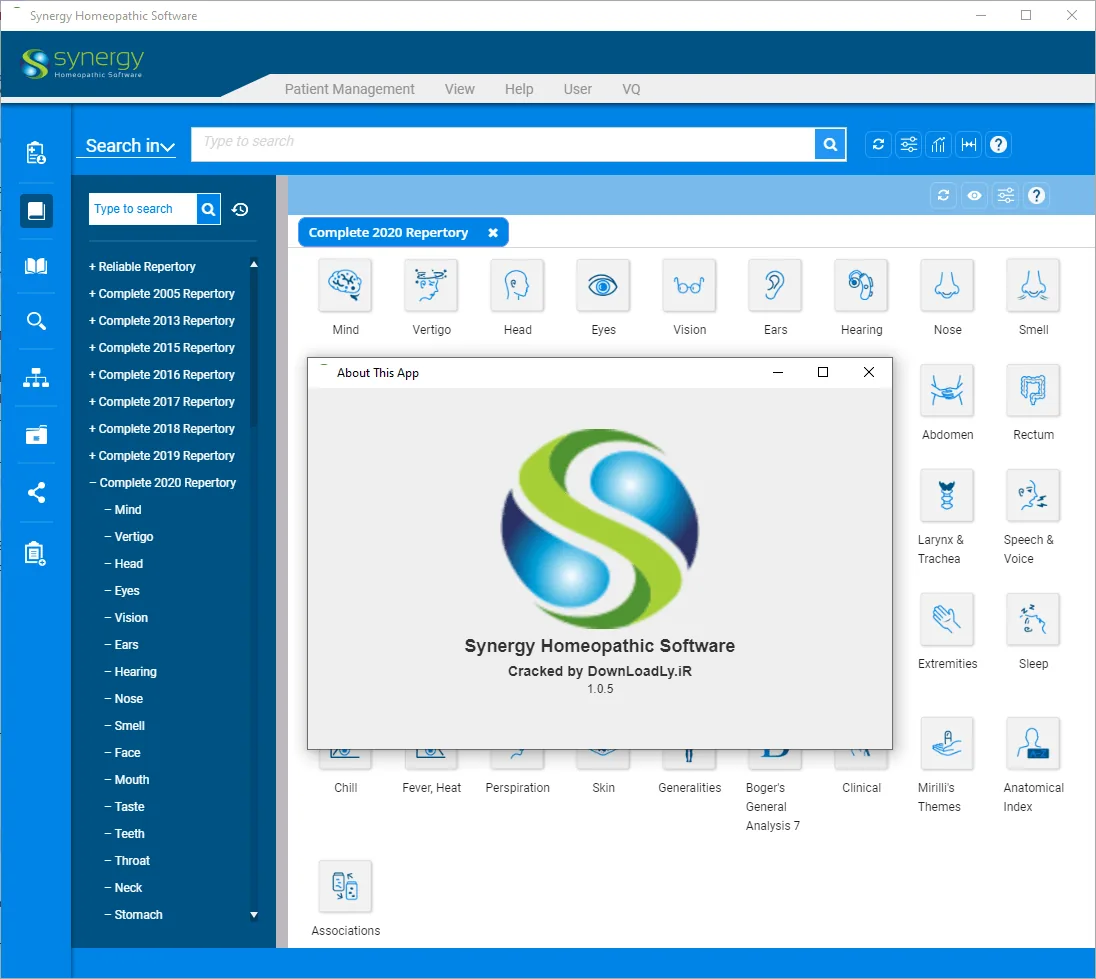
Task: Click the tree scrollbar down arrow
Action: [254, 915]
